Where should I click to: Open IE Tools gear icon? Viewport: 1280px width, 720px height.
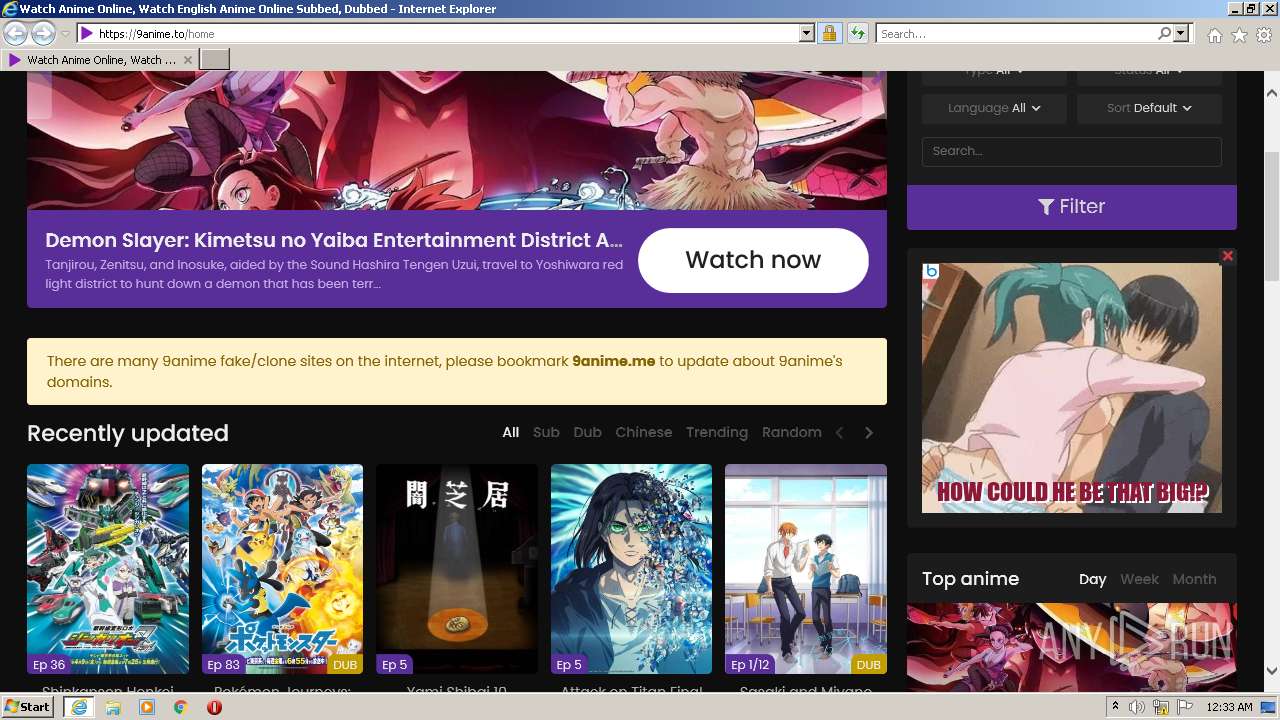tap(1264, 35)
